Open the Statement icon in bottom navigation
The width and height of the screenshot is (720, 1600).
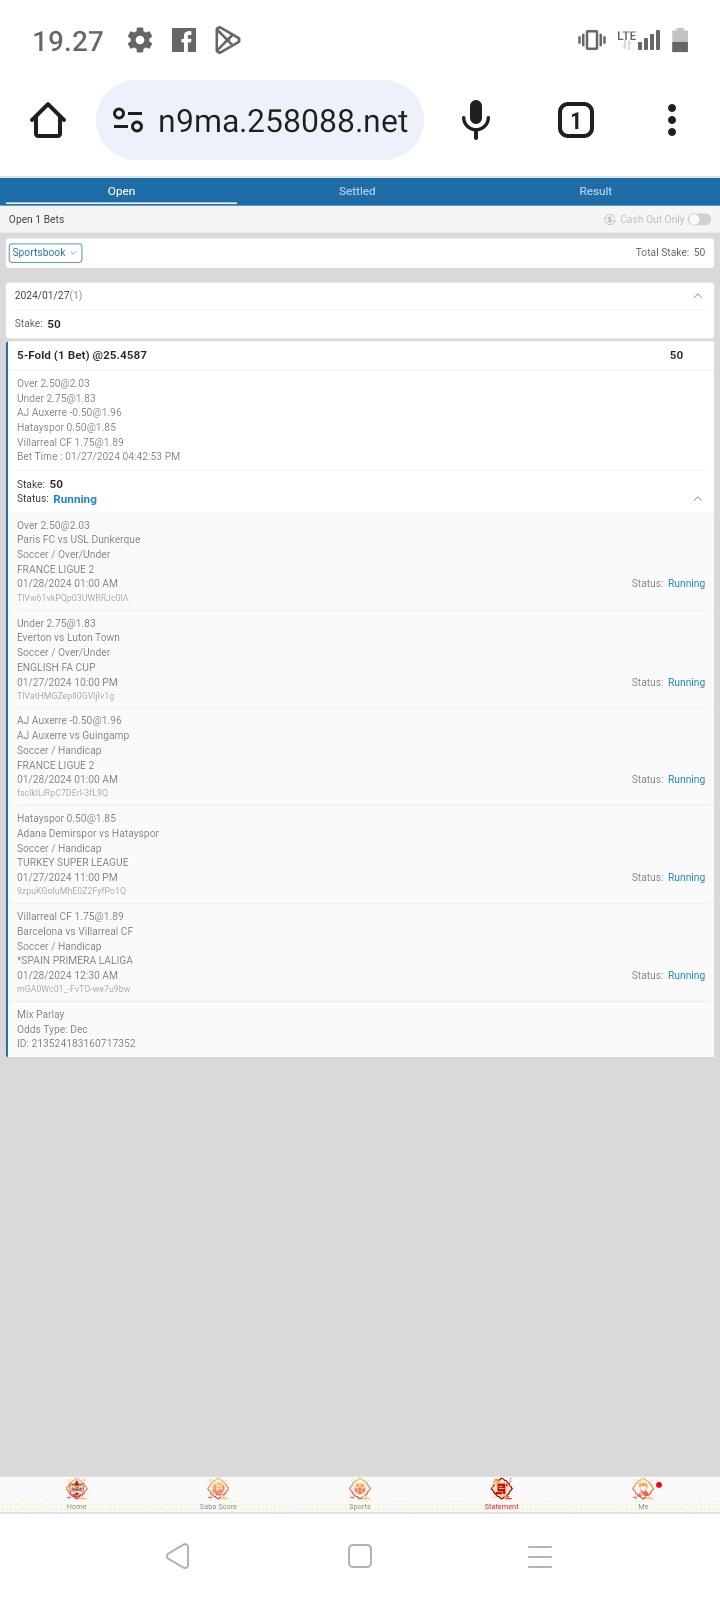(x=502, y=1491)
